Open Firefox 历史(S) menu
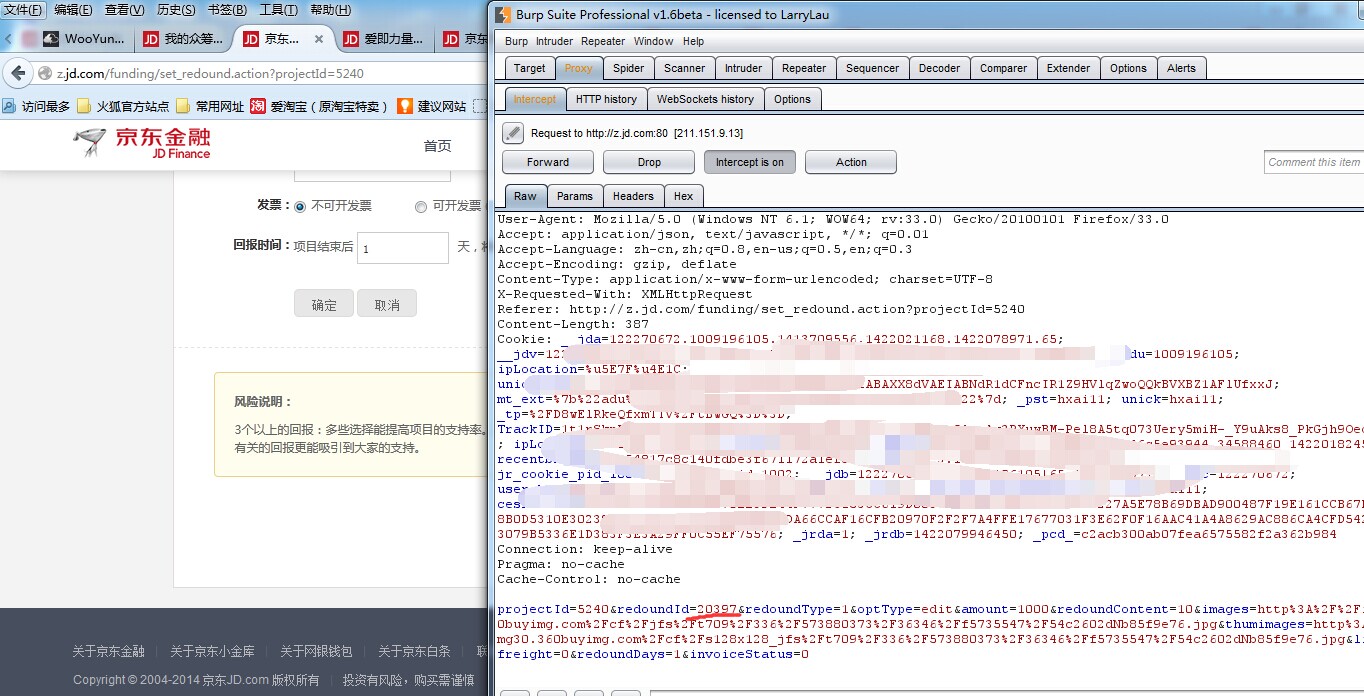Image resolution: width=1364 pixels, height=696 pixels. [176, 10]
